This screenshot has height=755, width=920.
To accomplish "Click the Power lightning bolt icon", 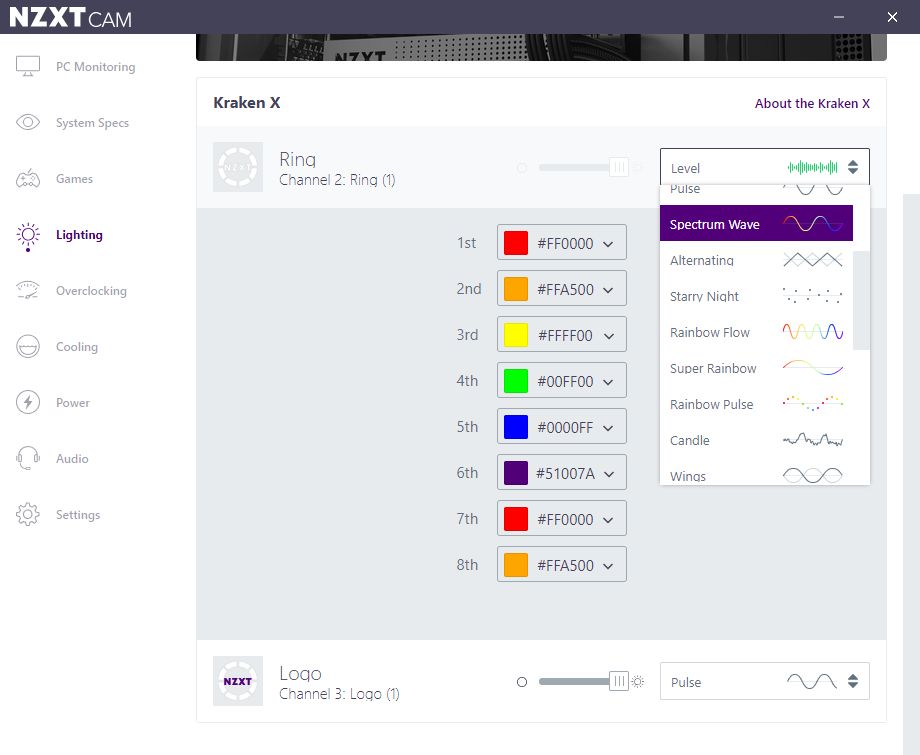I will tap(28, 402).
